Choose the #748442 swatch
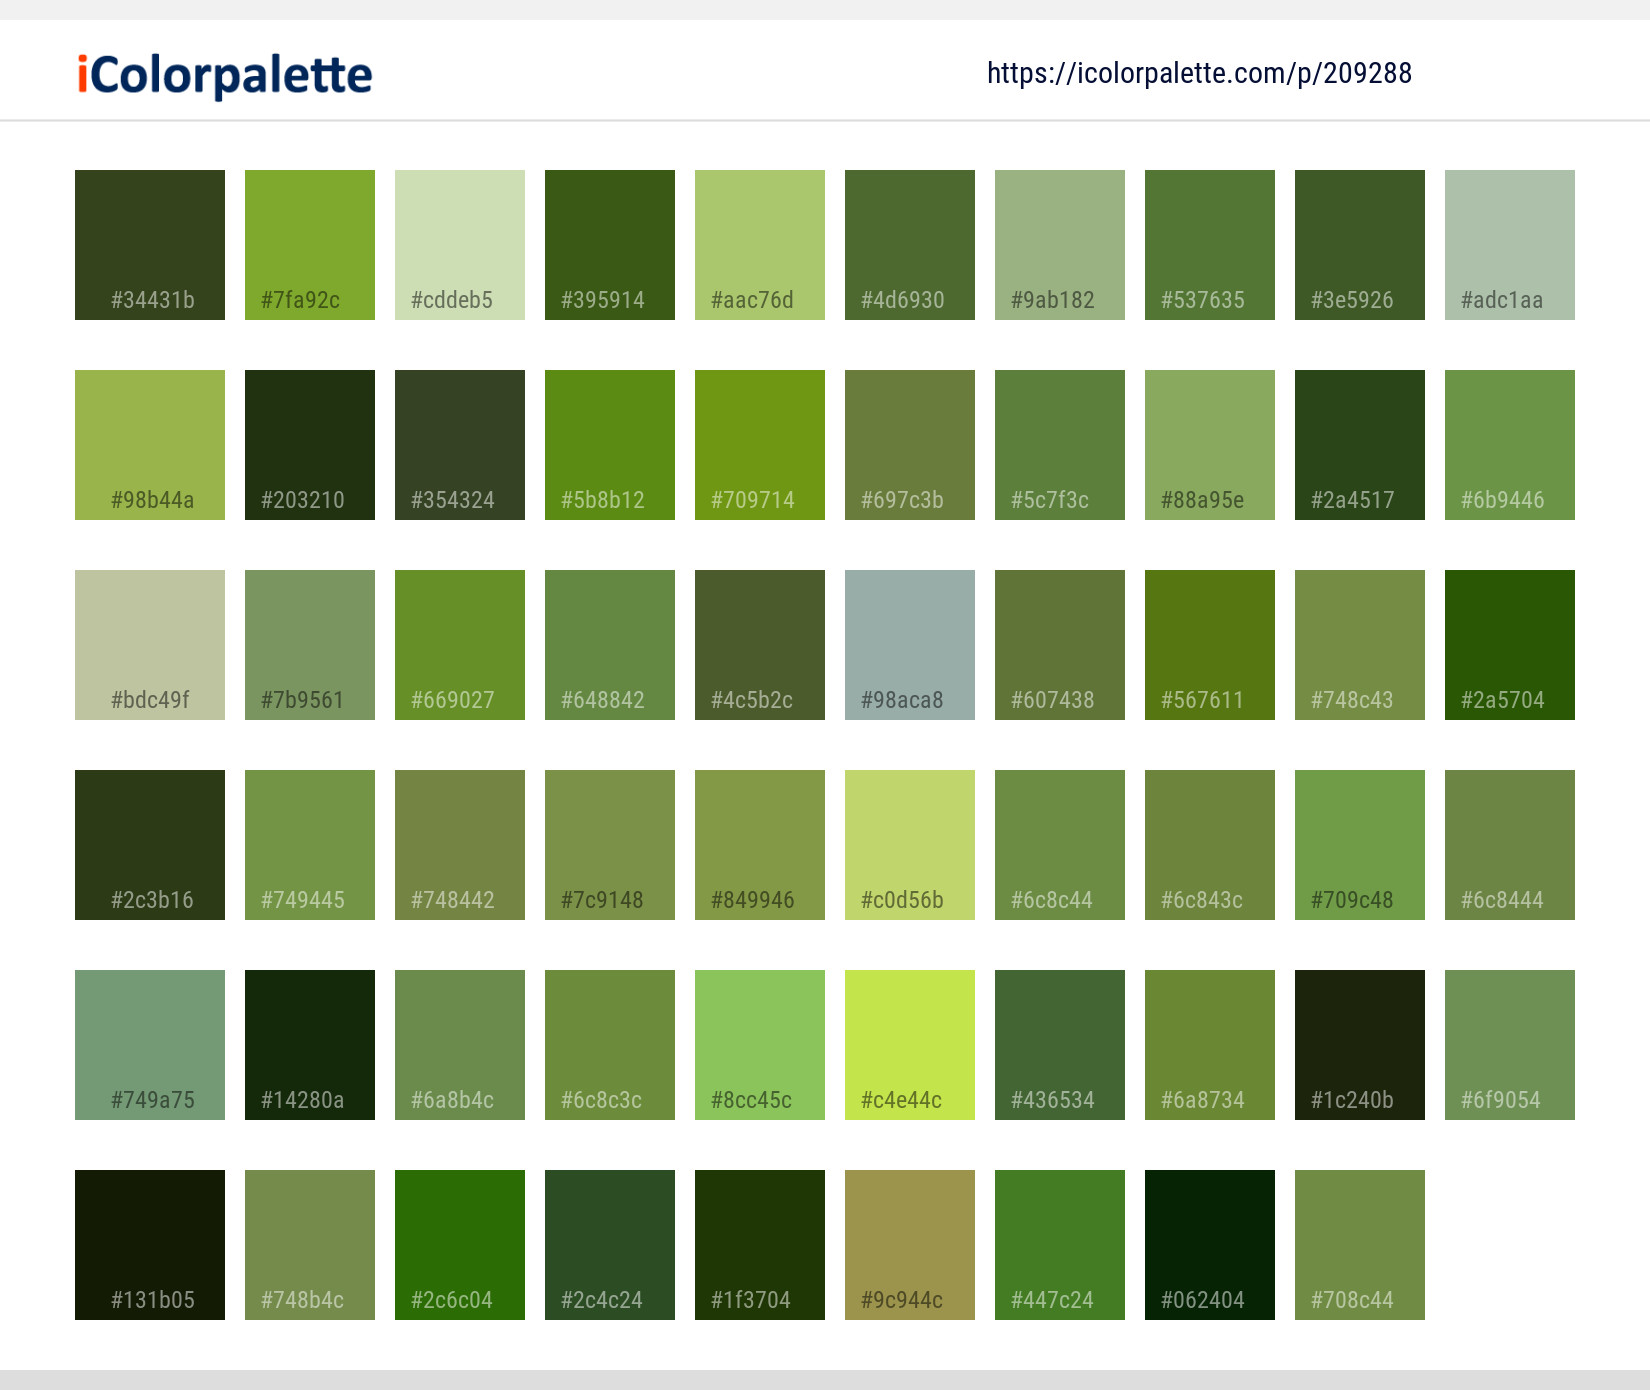The width and height of the screenshot is (1650, 1390). 460,845
